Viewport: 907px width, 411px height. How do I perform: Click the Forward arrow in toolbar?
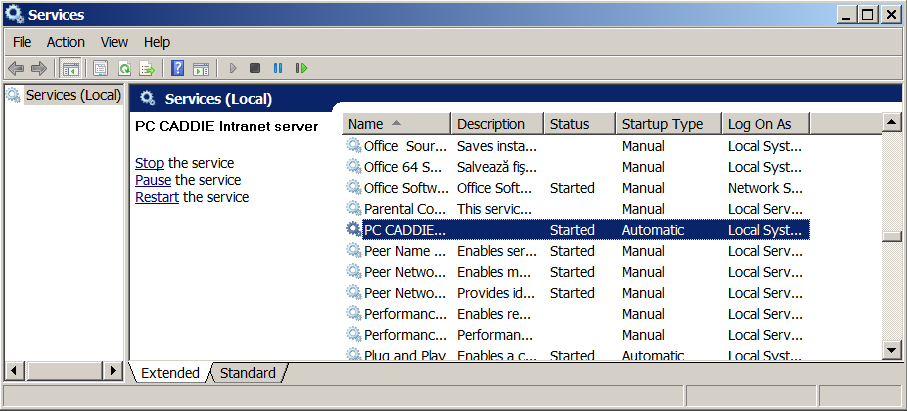[39, 68]
